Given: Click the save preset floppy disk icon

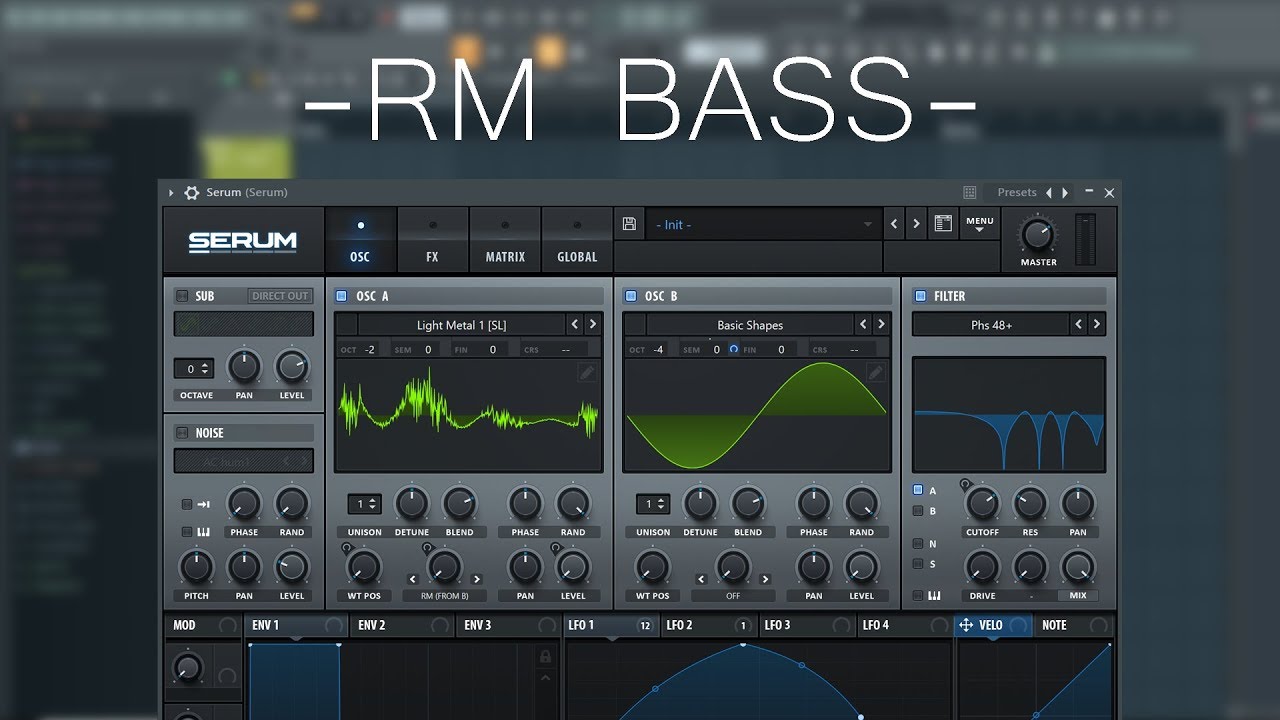Looking at the screenshot, I should (x=629, y=224).
